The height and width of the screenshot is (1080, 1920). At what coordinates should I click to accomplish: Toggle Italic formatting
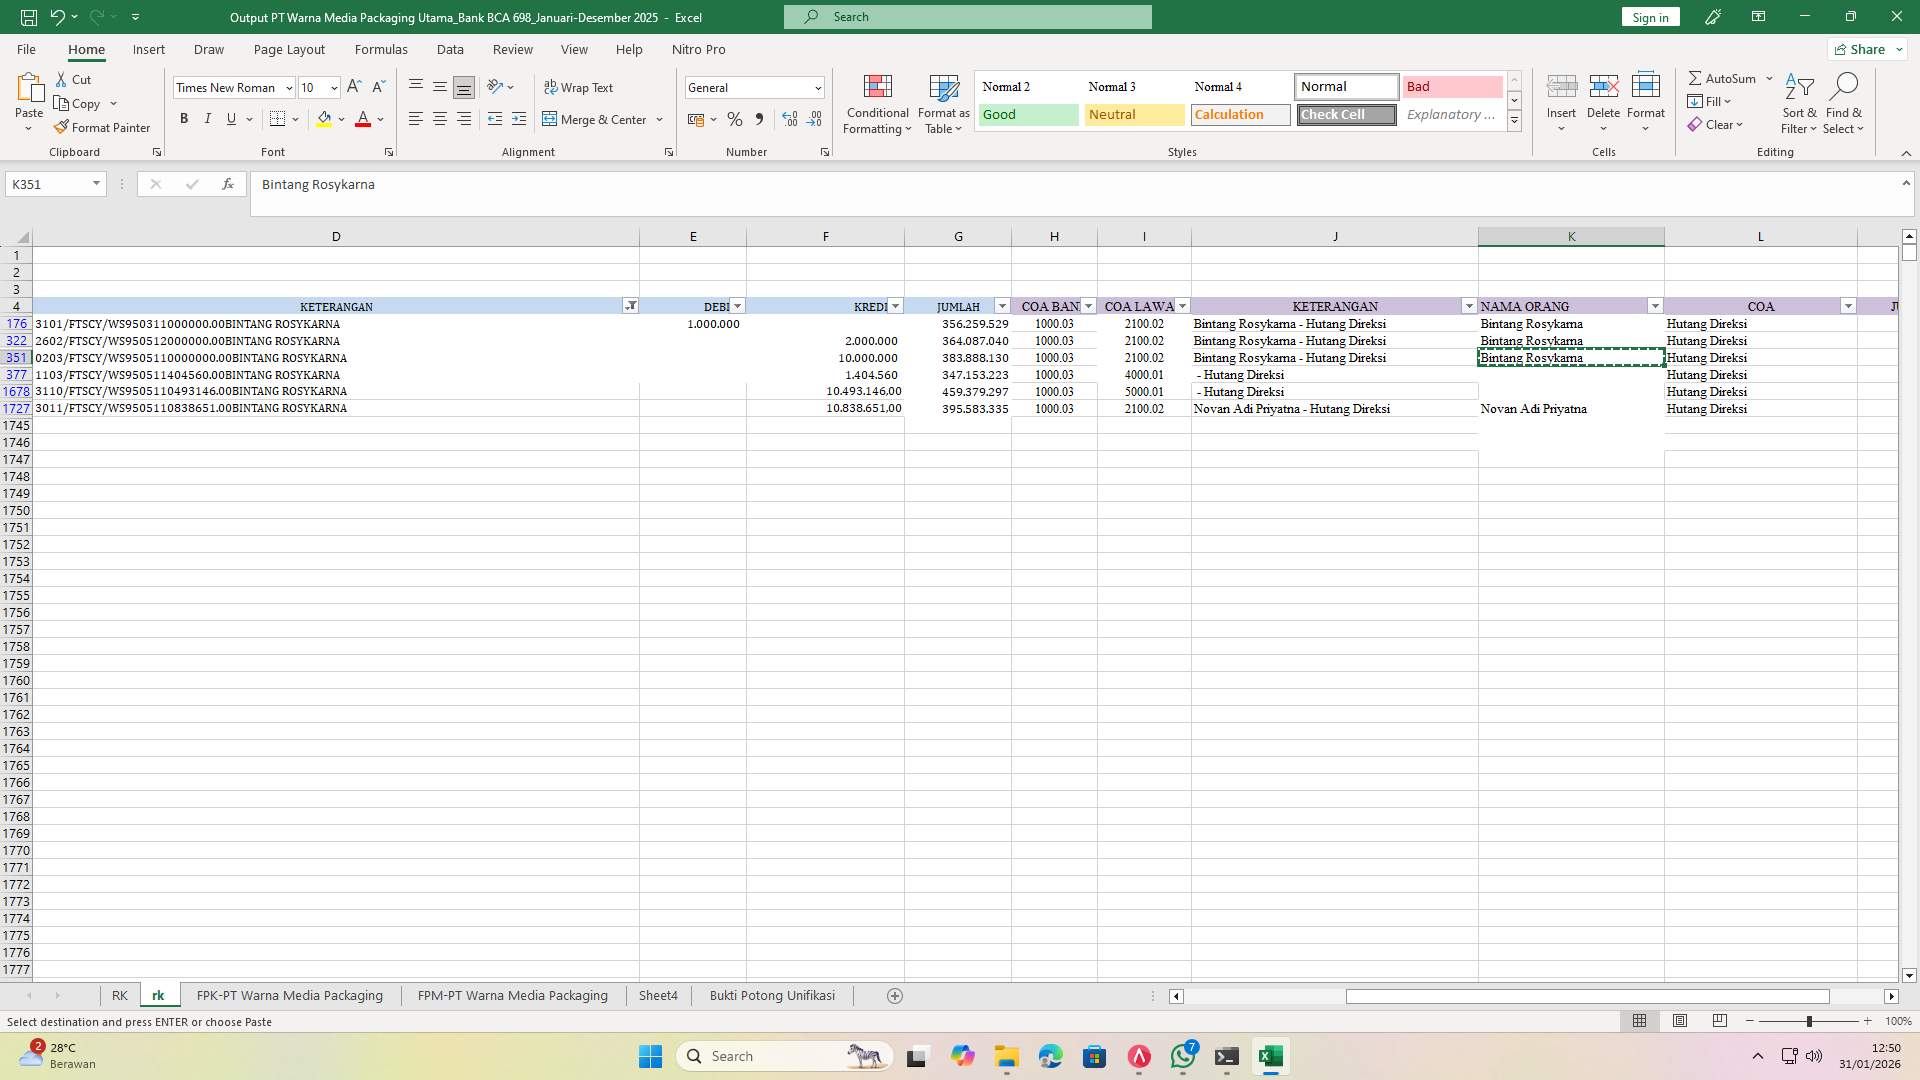coord(208,119)
